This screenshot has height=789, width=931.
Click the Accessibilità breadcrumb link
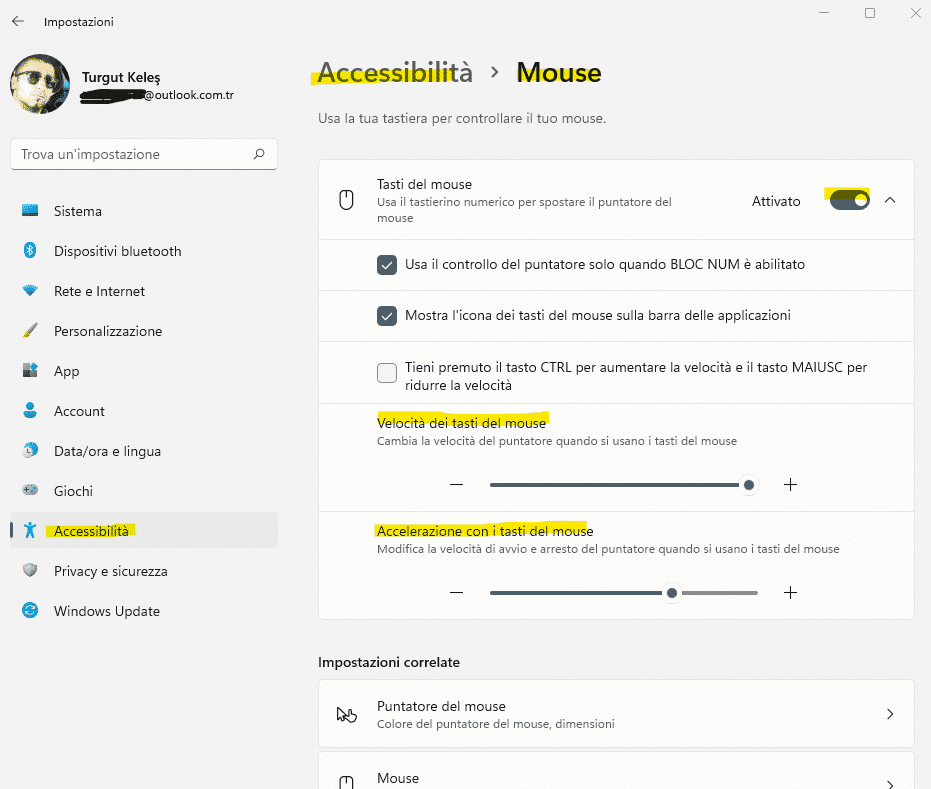pyautogui.click(x=394, y=73)
